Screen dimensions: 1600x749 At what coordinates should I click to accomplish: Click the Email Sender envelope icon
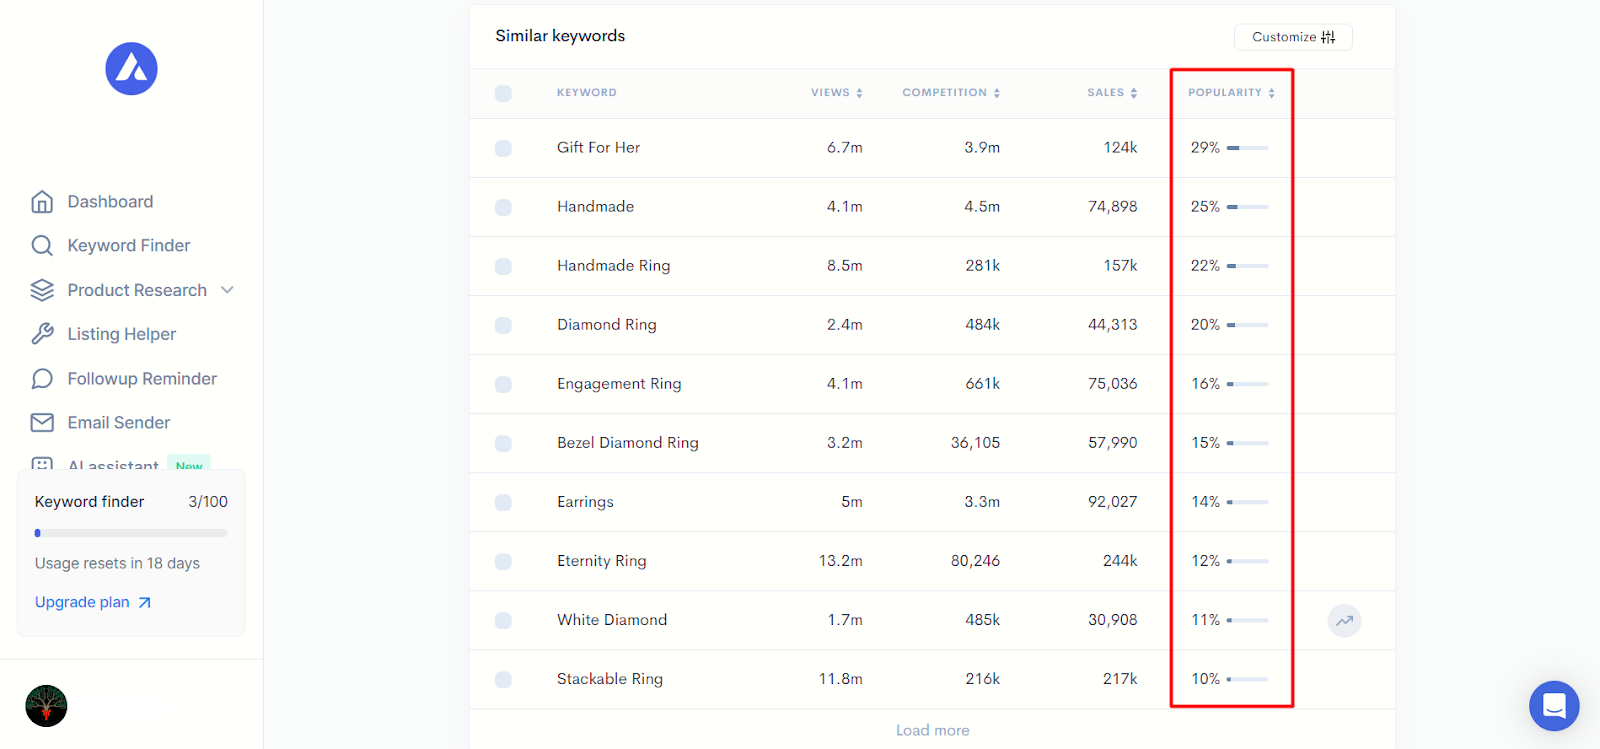point(42,423)
